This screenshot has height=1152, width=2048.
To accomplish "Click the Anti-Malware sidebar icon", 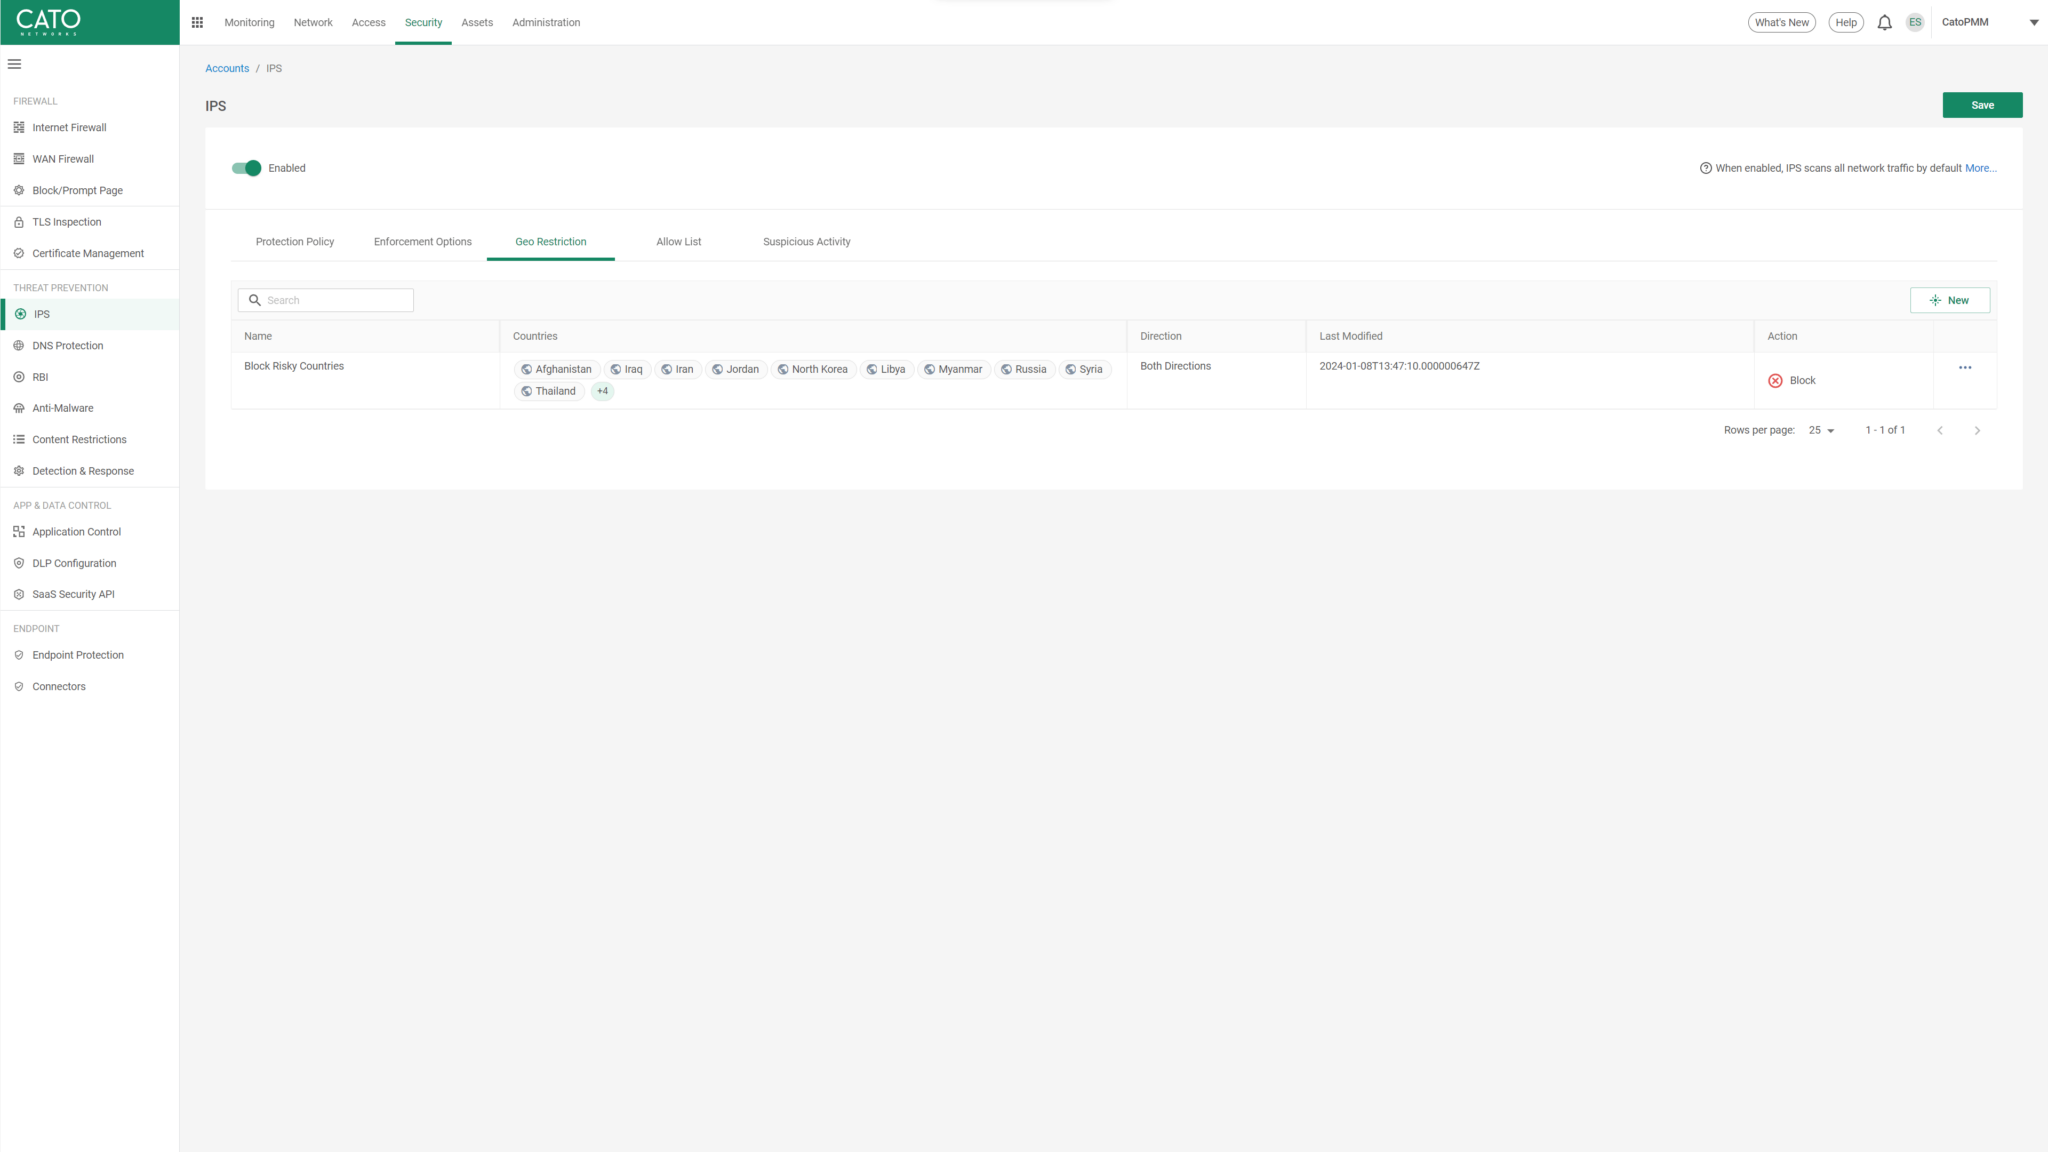I will point(19,408).
